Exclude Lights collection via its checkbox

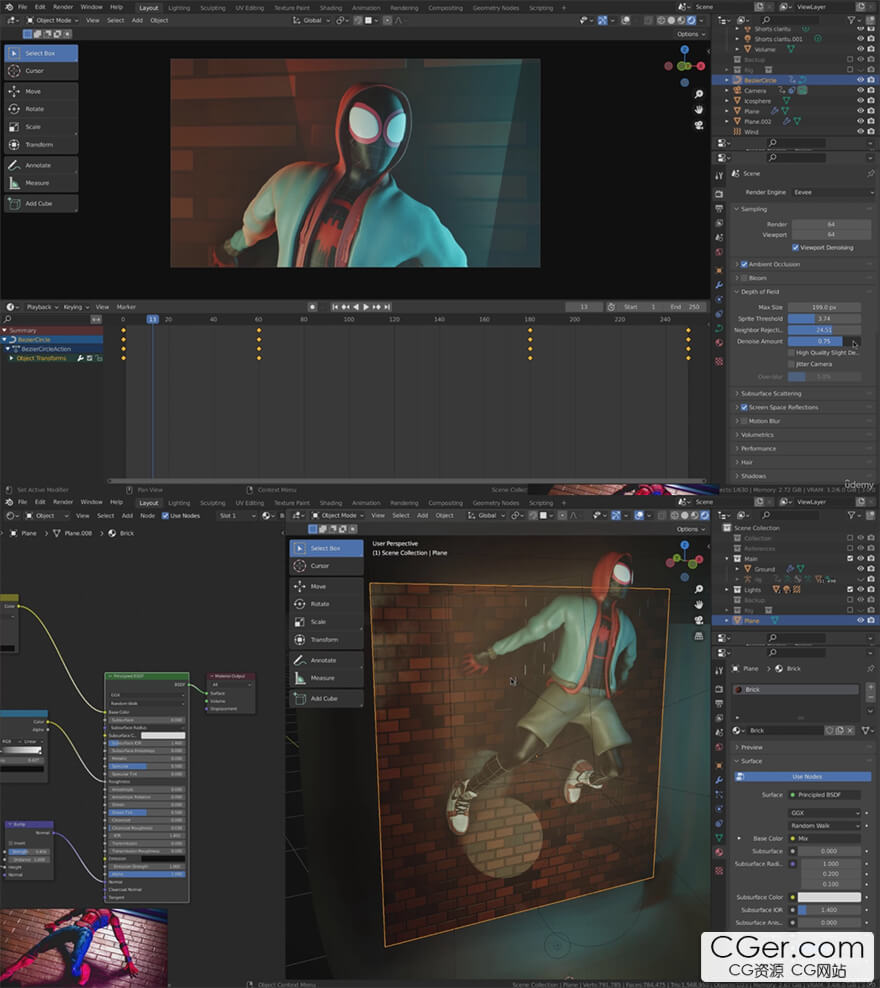850,590
